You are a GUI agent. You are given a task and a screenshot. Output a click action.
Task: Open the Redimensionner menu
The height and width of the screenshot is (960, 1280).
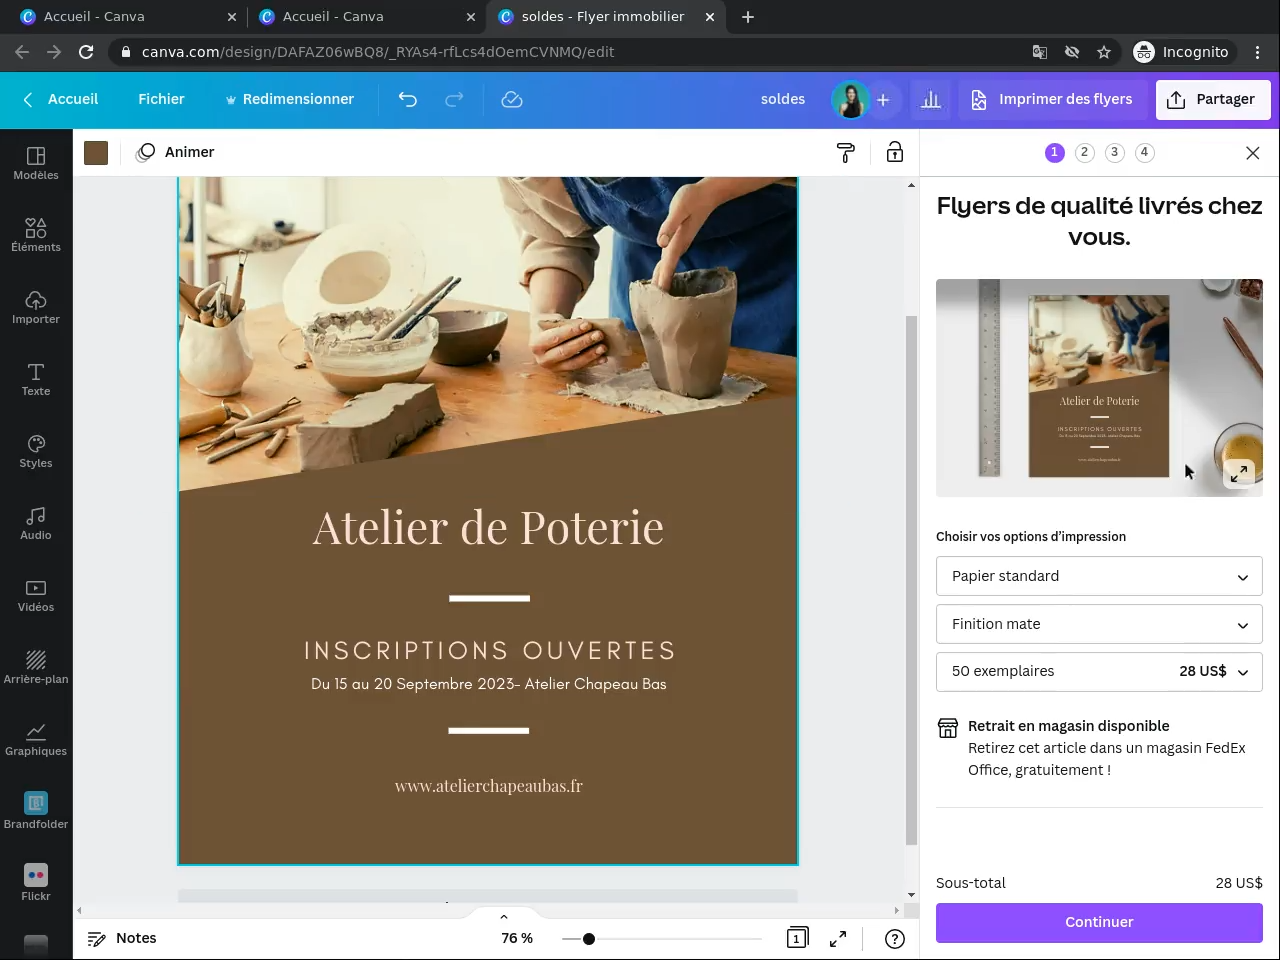[289, 99]
